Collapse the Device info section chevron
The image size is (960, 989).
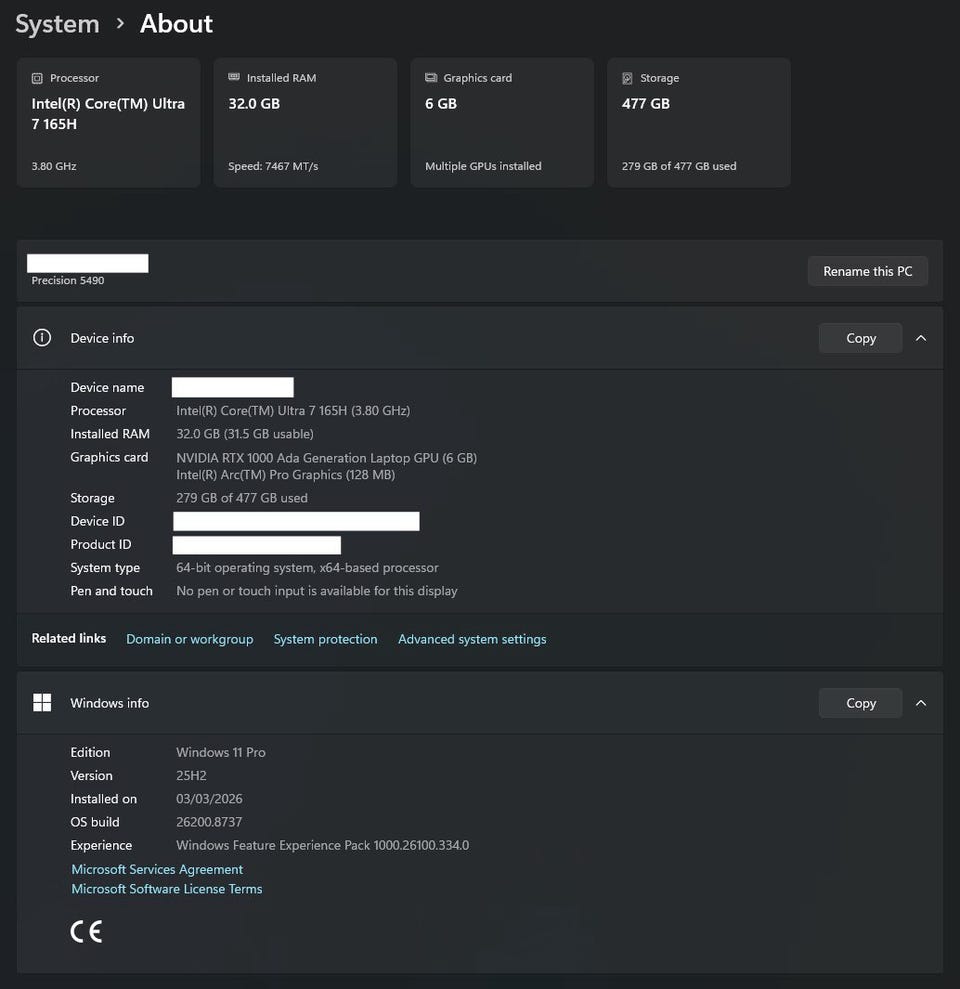click(x=921, y=338)
